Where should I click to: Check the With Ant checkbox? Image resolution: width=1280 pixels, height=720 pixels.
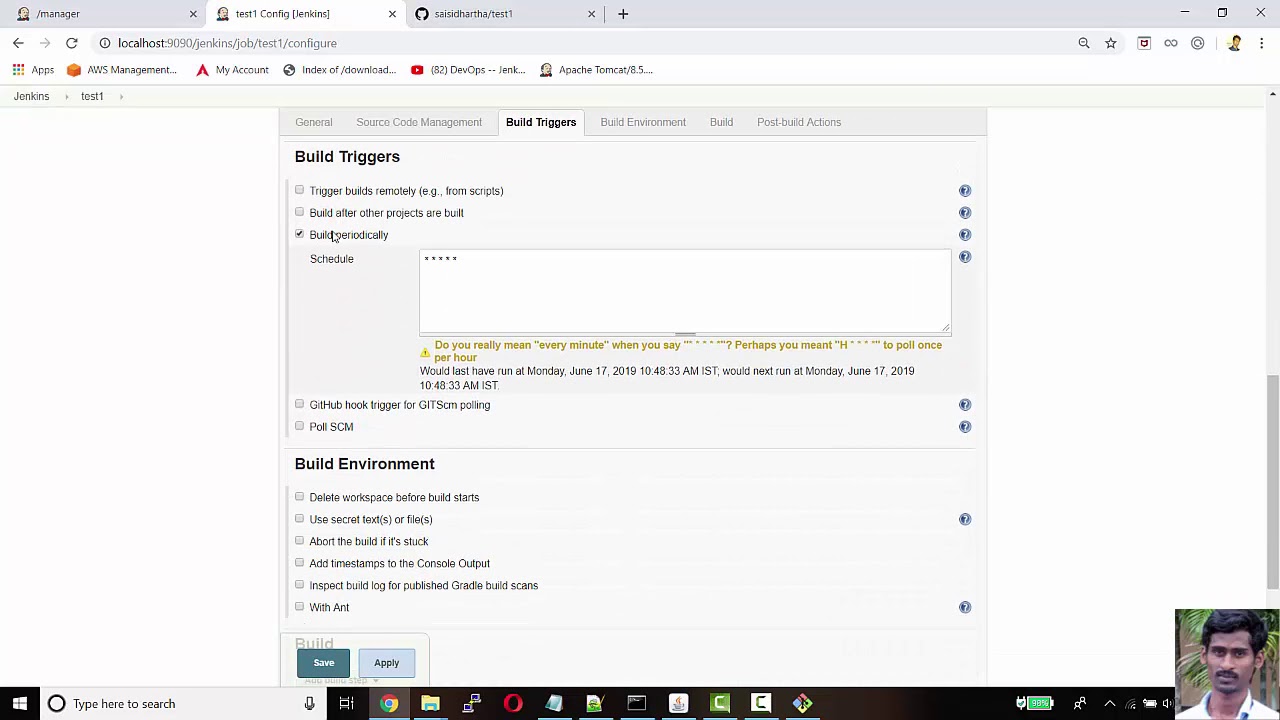point(299,607)
